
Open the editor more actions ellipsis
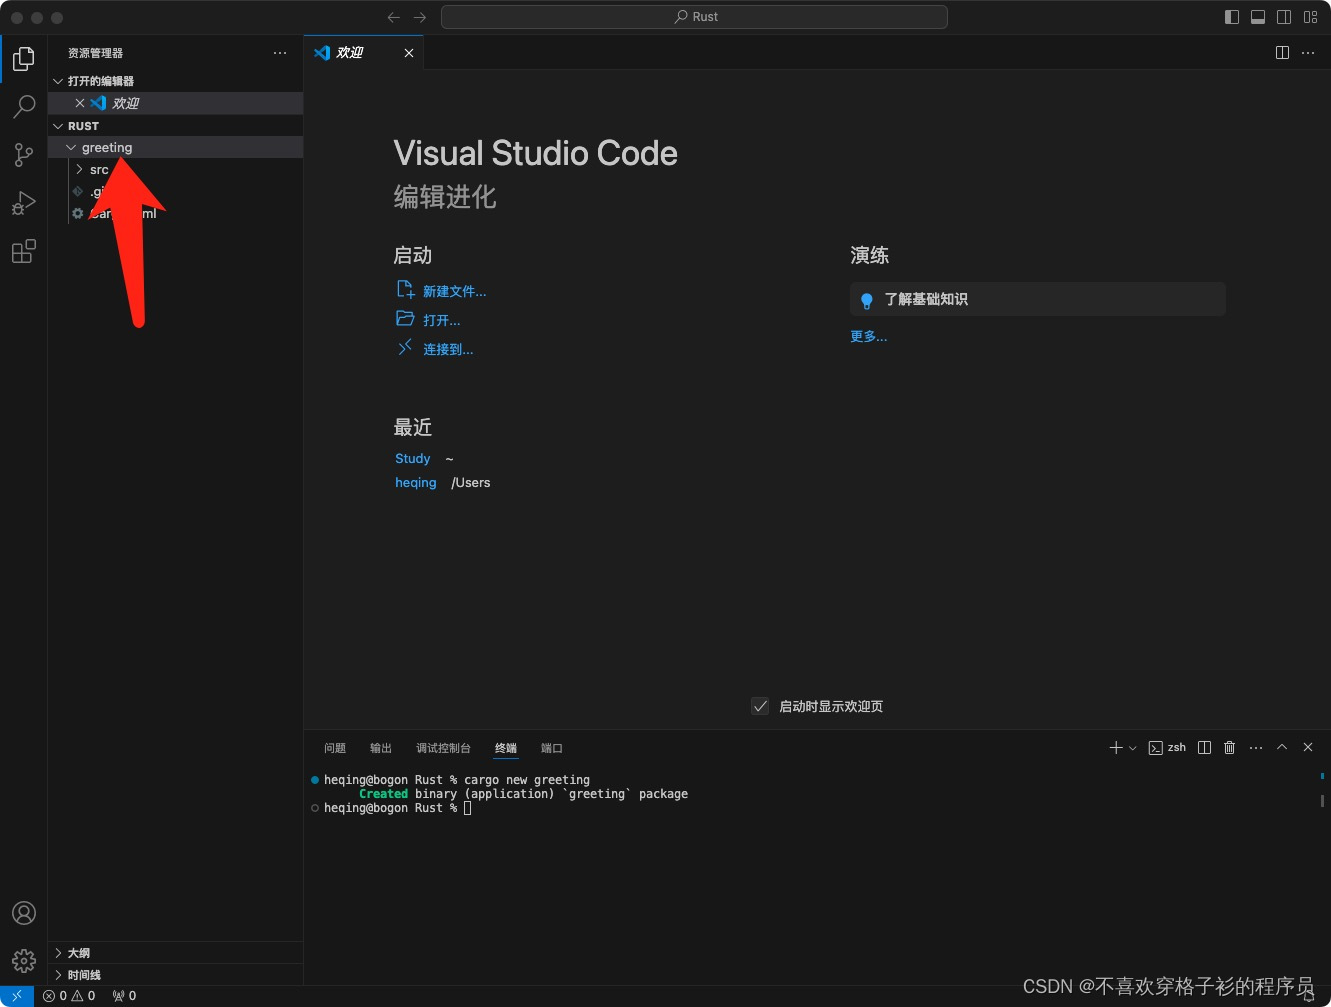pos(1308,53)
